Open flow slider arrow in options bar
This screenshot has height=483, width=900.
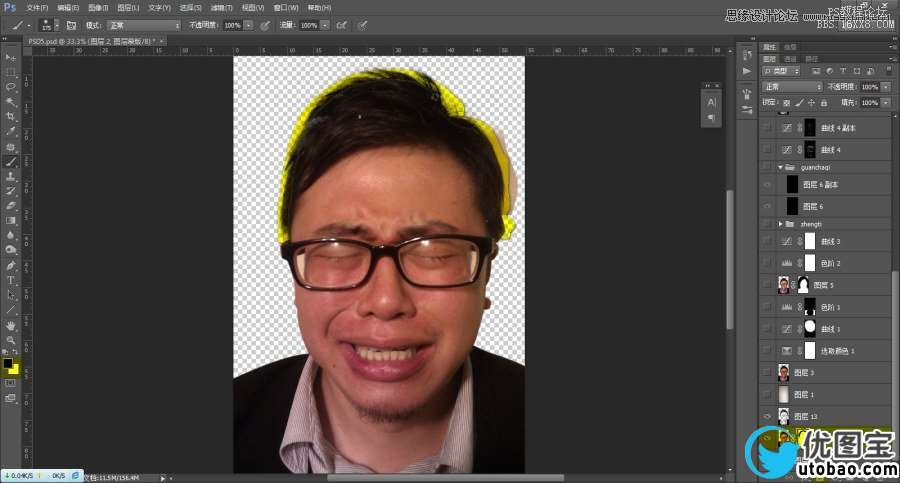(325, 25)
